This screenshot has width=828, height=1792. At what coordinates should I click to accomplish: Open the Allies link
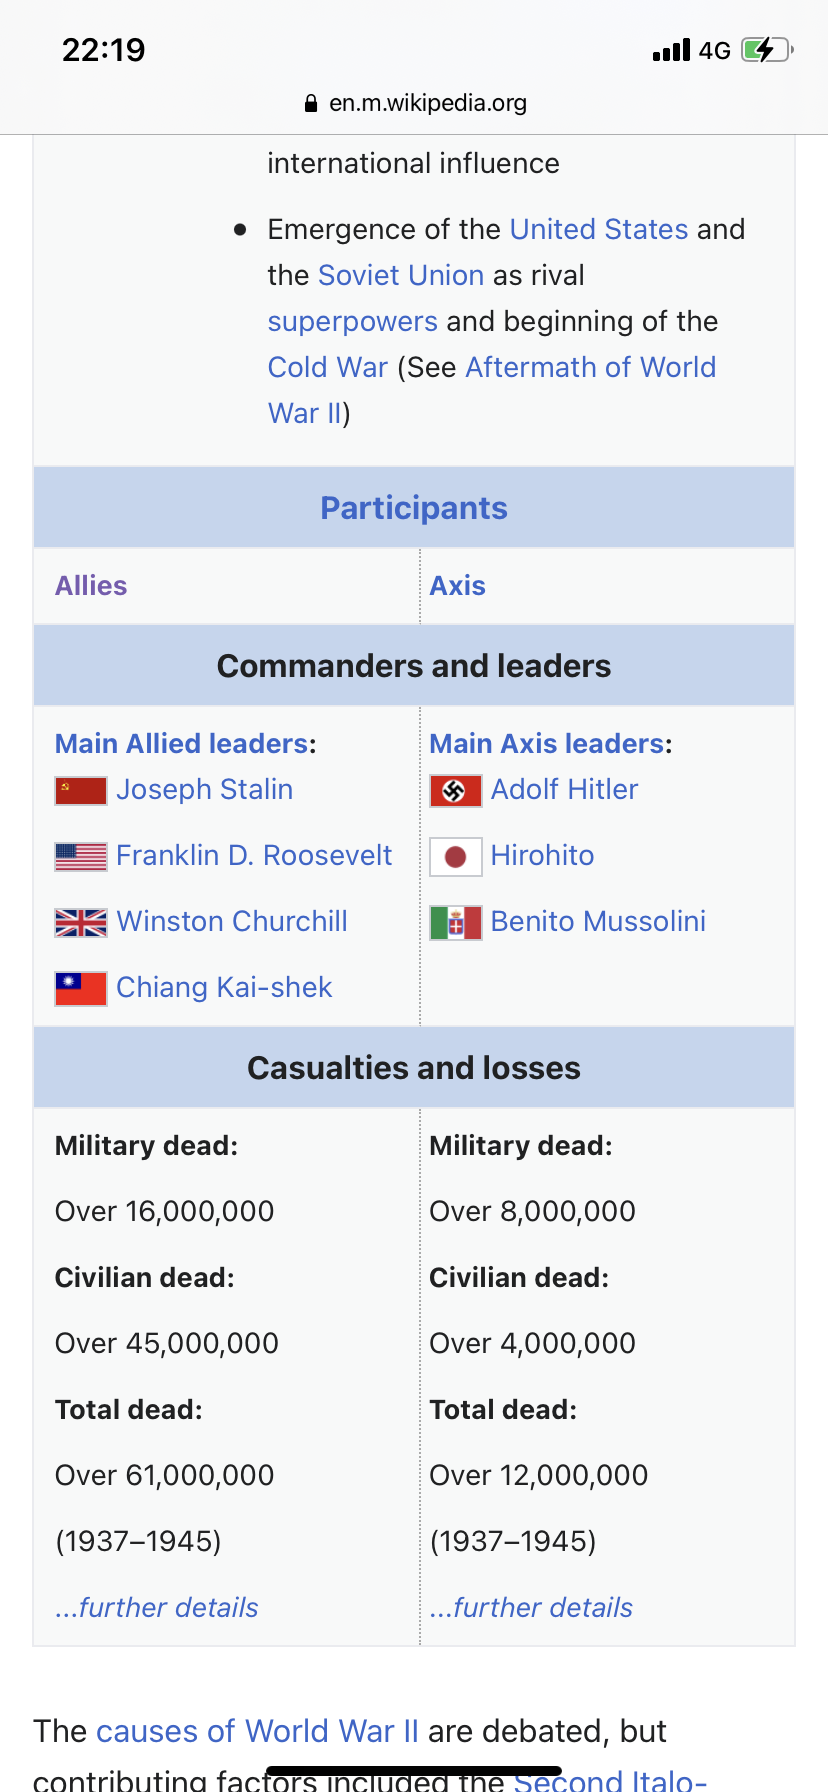[x=91, y=586]
